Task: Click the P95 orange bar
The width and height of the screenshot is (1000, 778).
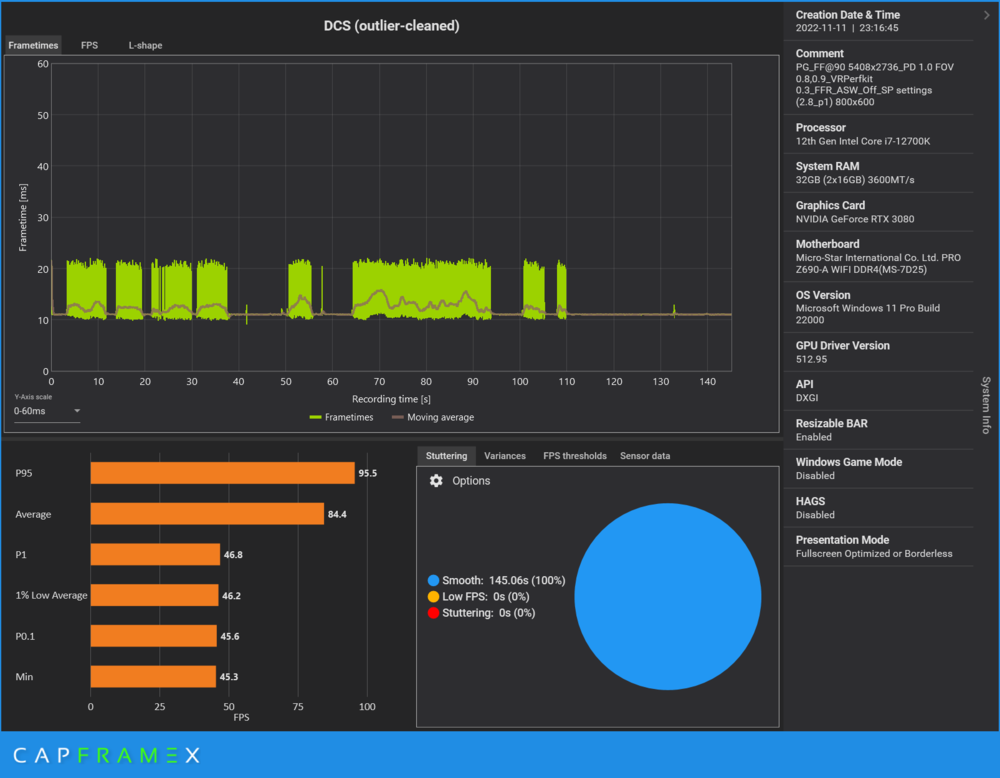Action: pyautogui.click(x=222, y=473)
